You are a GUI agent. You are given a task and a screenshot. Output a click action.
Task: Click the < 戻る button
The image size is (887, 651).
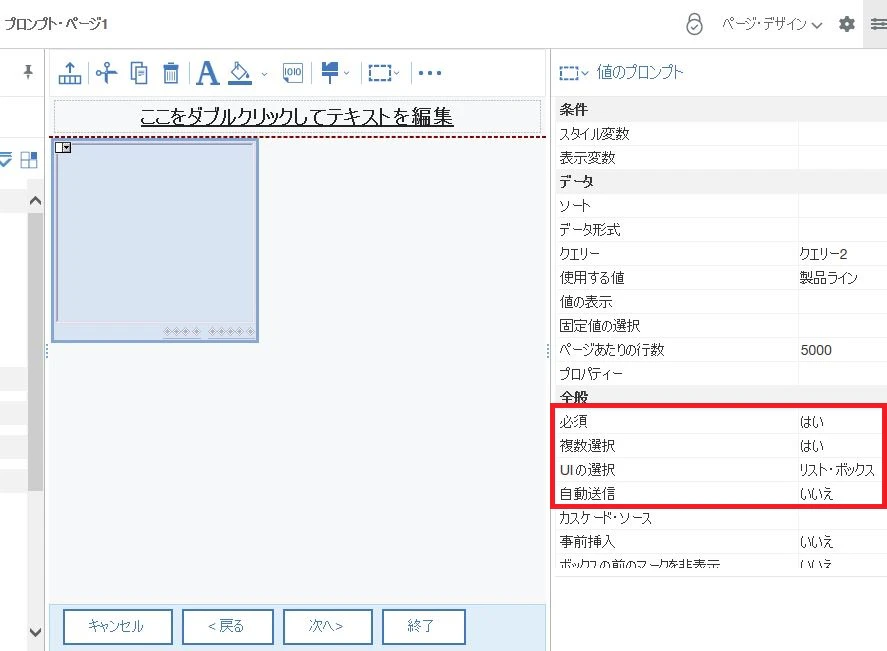point(228,627)
